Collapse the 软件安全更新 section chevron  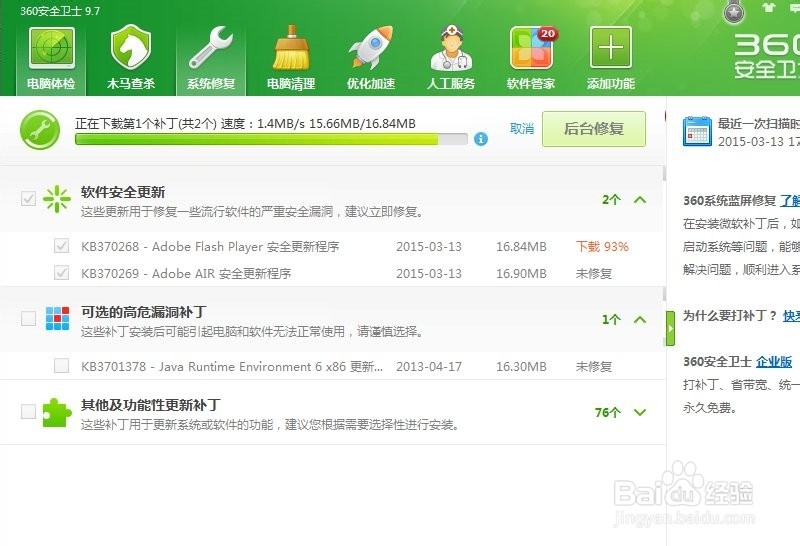[640, 200]
